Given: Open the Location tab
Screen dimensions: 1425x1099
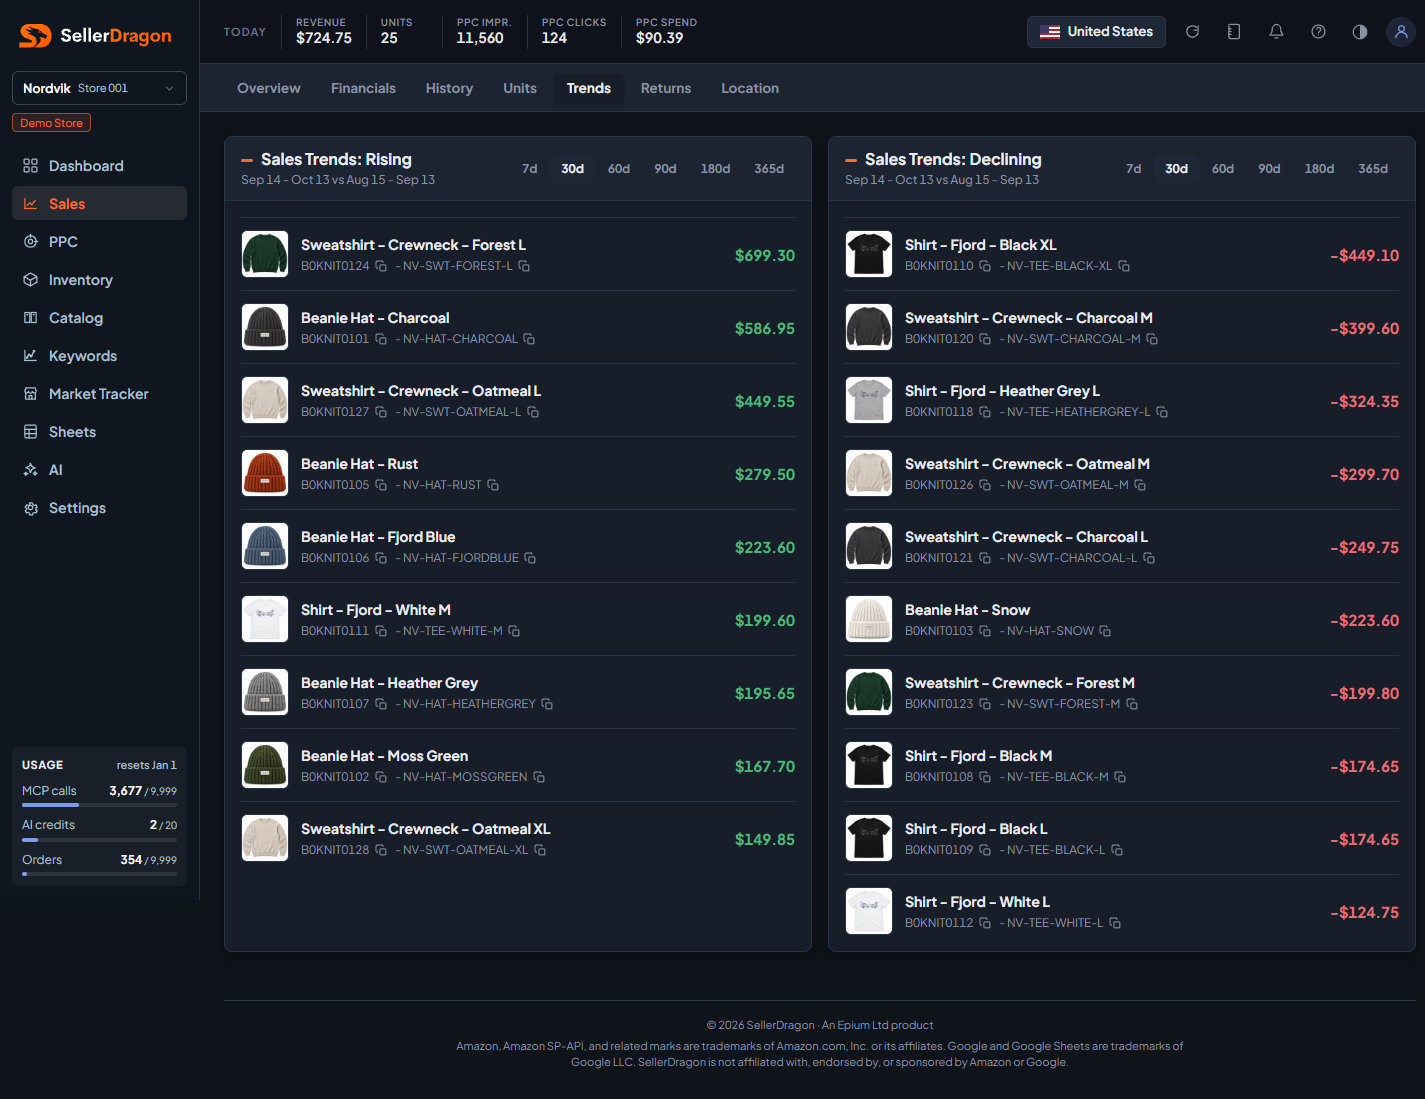Looking at the screenshot, I should point(750,88).
